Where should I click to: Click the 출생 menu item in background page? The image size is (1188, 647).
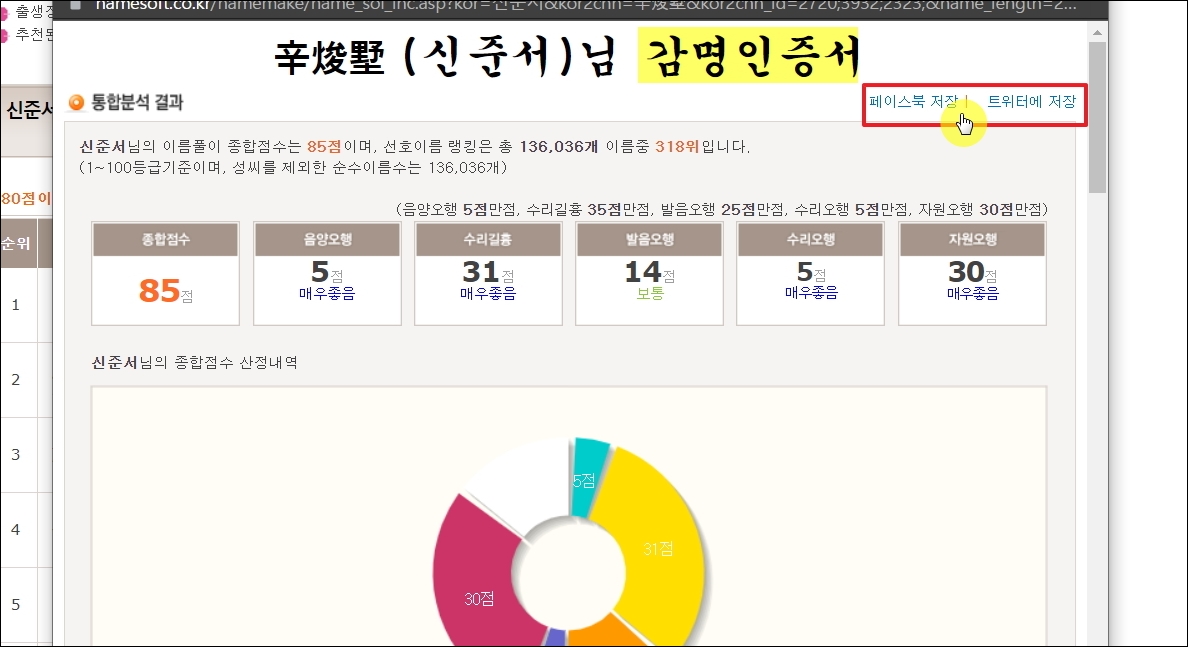(x=33, y=11)
